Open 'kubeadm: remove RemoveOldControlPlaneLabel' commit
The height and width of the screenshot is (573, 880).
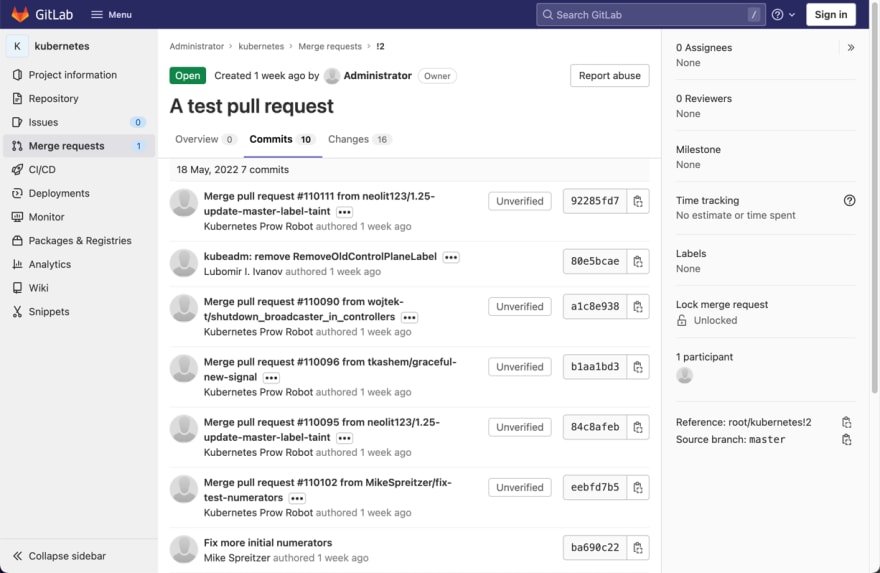[320, 256]
